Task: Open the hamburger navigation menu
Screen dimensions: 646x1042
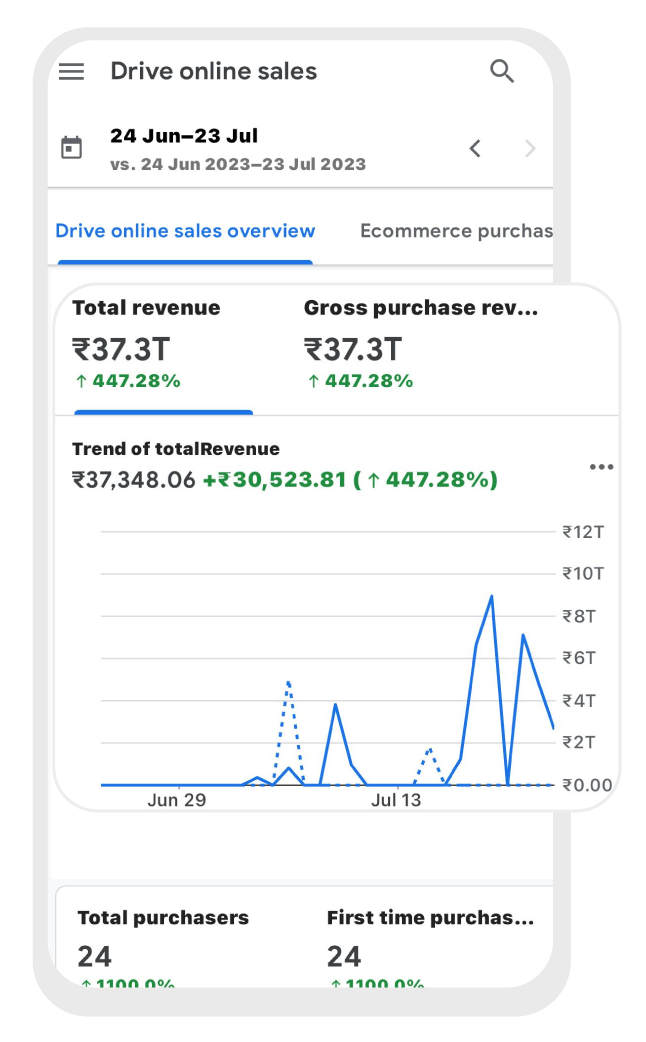Action: point(71,71)
